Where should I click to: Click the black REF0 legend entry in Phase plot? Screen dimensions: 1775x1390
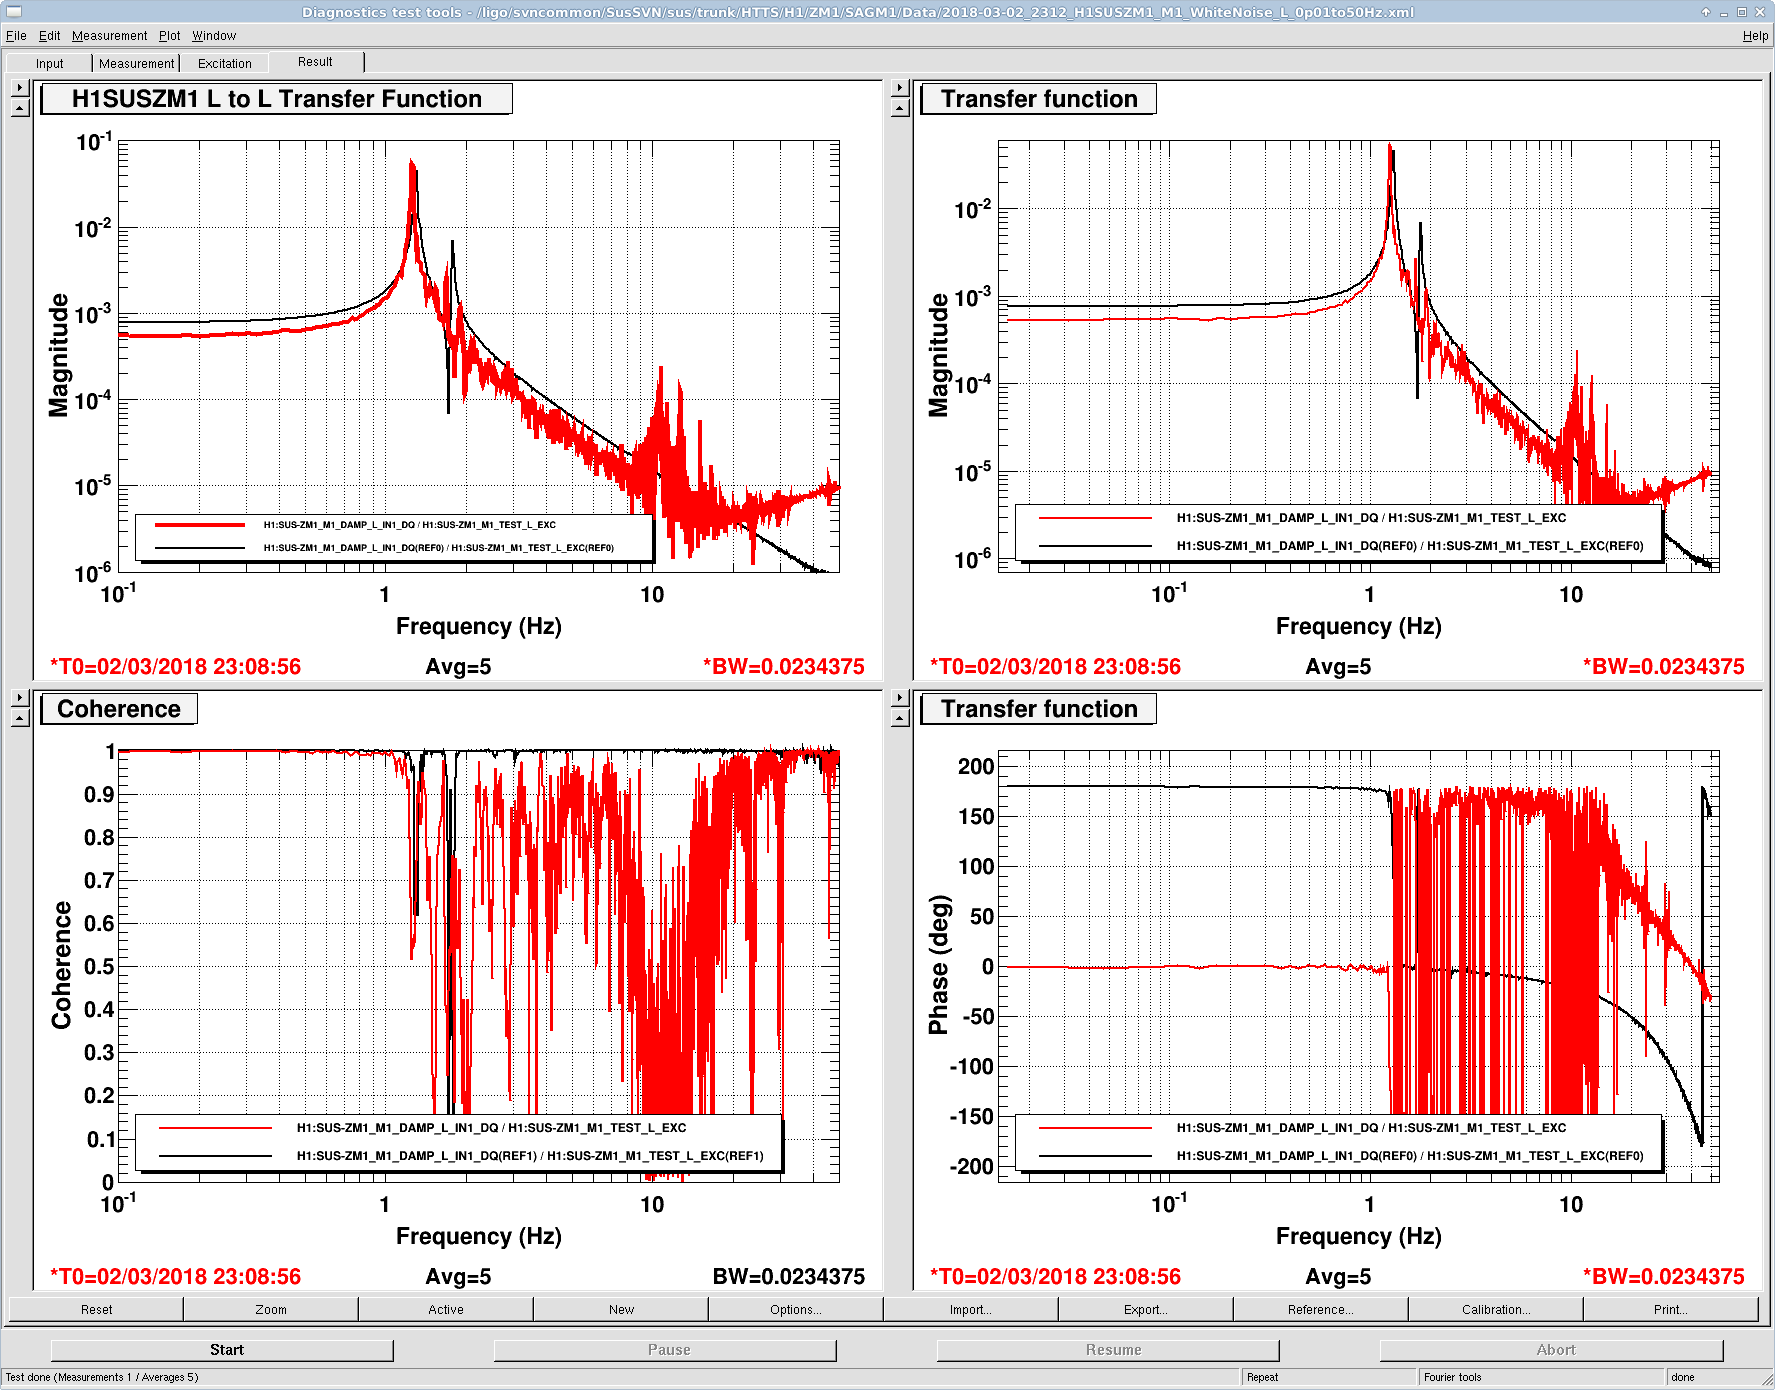pos(1341,1156)
